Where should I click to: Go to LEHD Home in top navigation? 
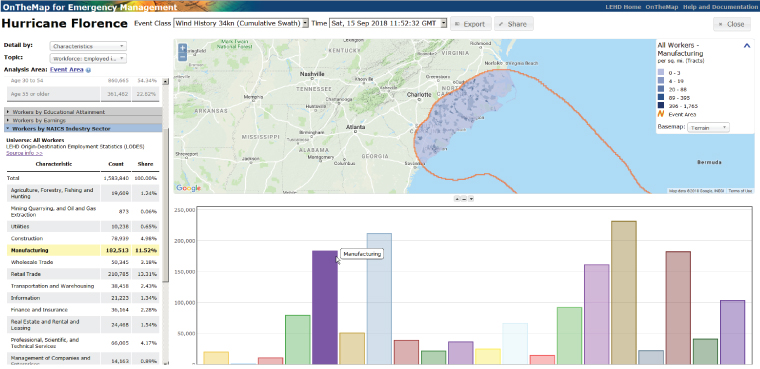pos(623,7)
